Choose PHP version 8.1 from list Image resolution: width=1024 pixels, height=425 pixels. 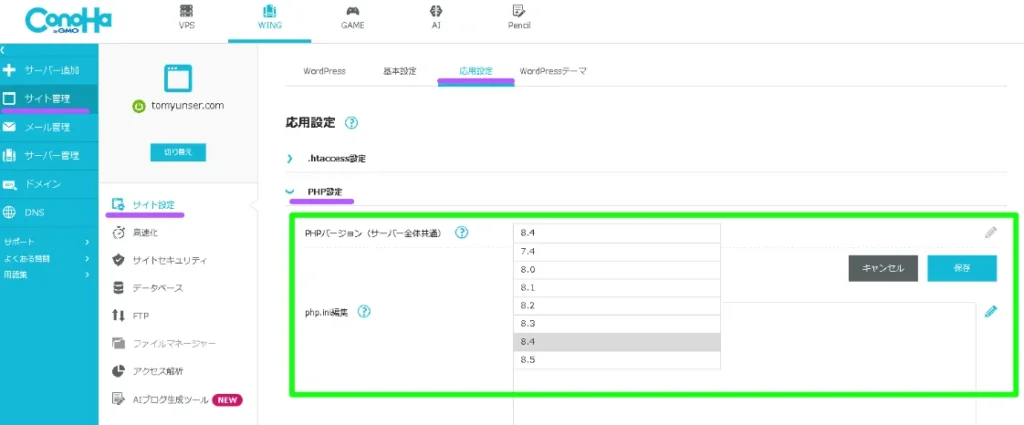[616, 288]
